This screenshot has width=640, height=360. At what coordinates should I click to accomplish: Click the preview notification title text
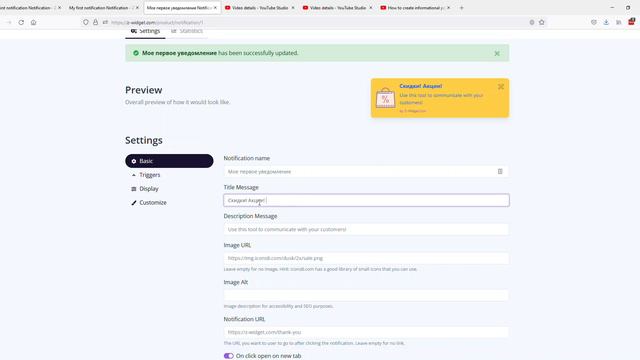420,86
